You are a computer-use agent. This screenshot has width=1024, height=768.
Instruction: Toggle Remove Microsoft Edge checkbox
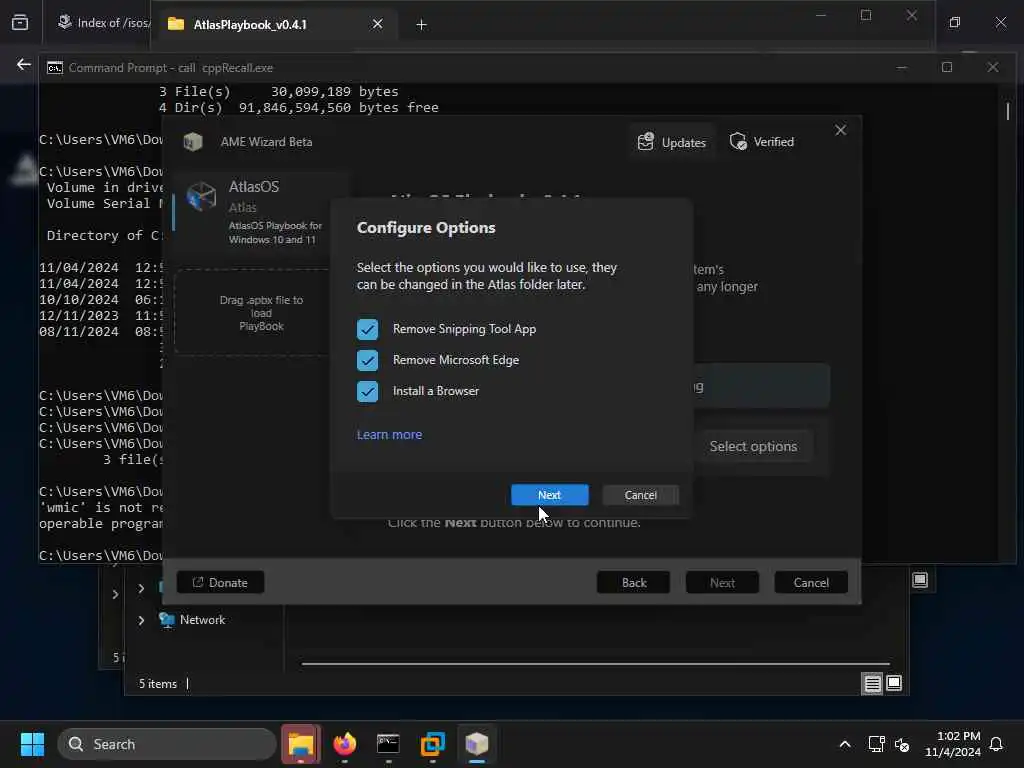tap(367, 360)
